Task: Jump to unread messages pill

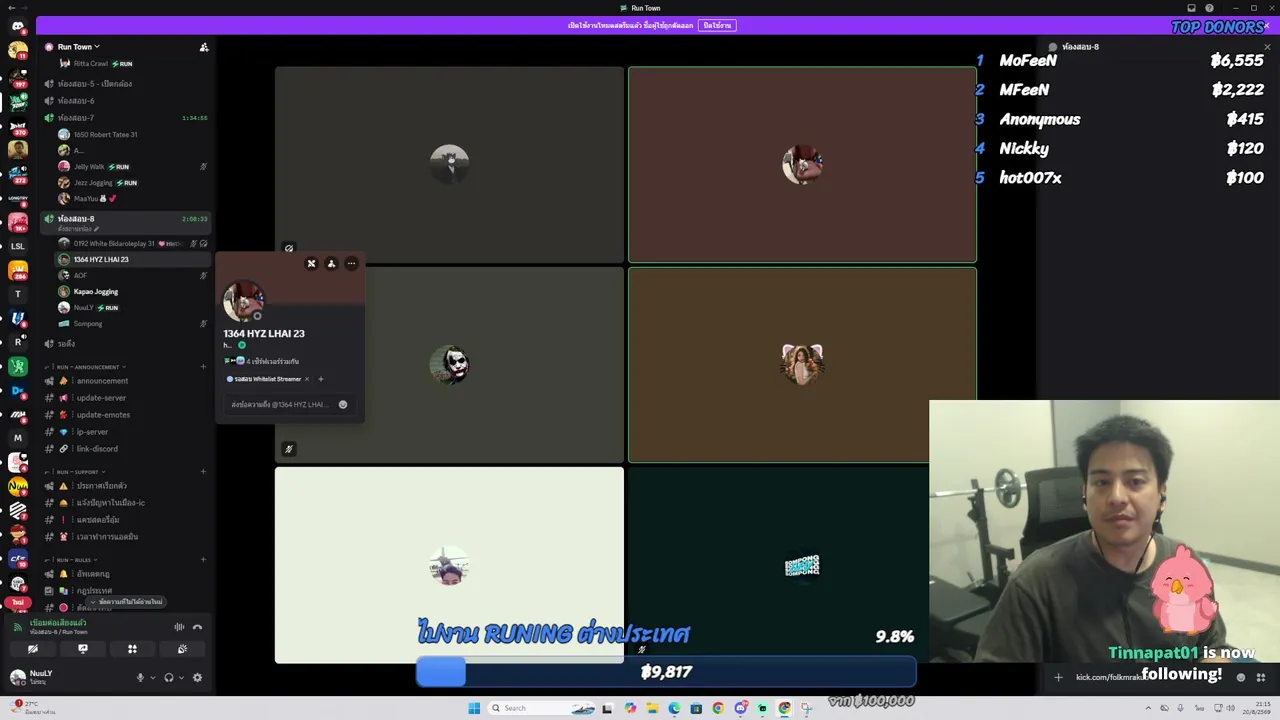Action: [126, 602]
